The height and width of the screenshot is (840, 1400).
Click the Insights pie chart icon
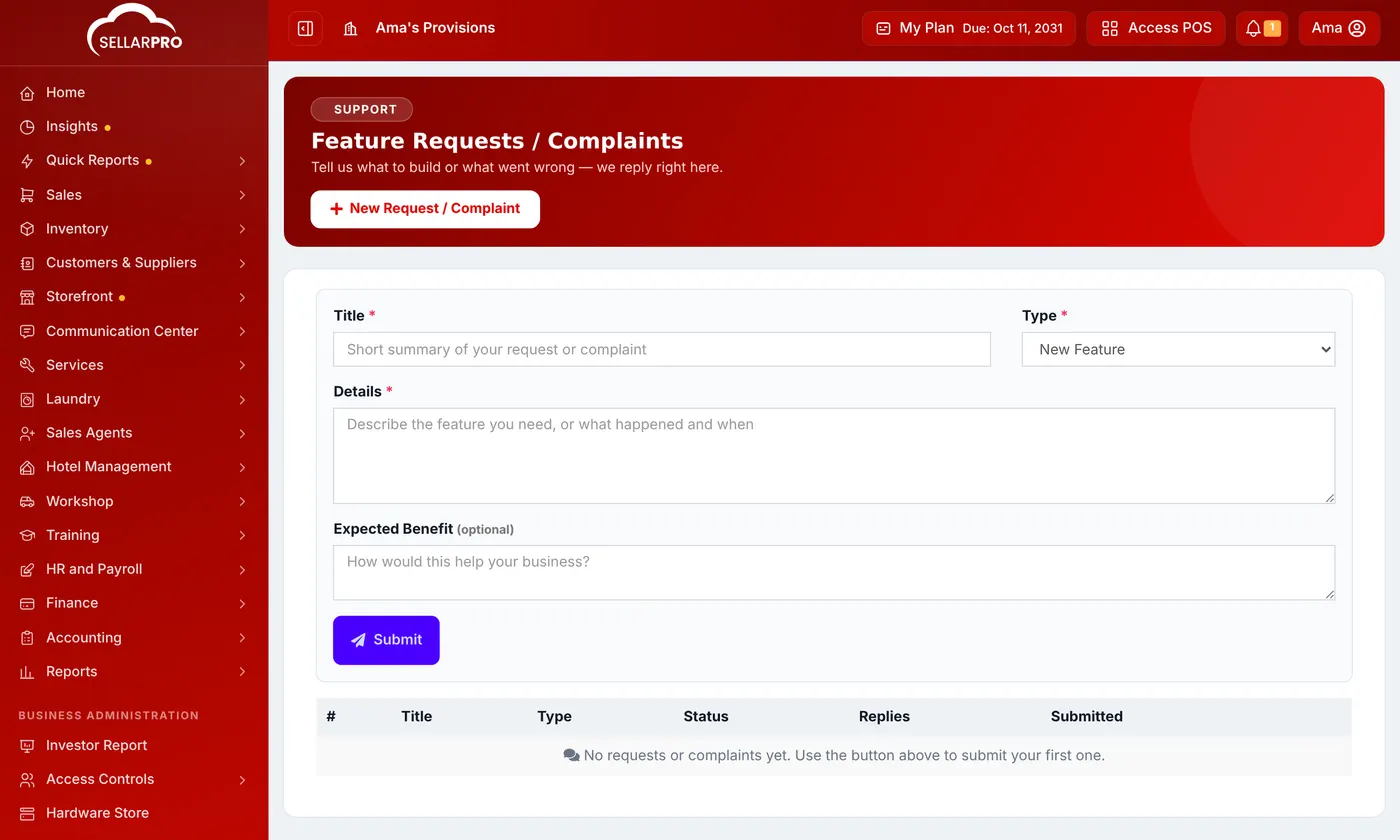tap(27, 127)
